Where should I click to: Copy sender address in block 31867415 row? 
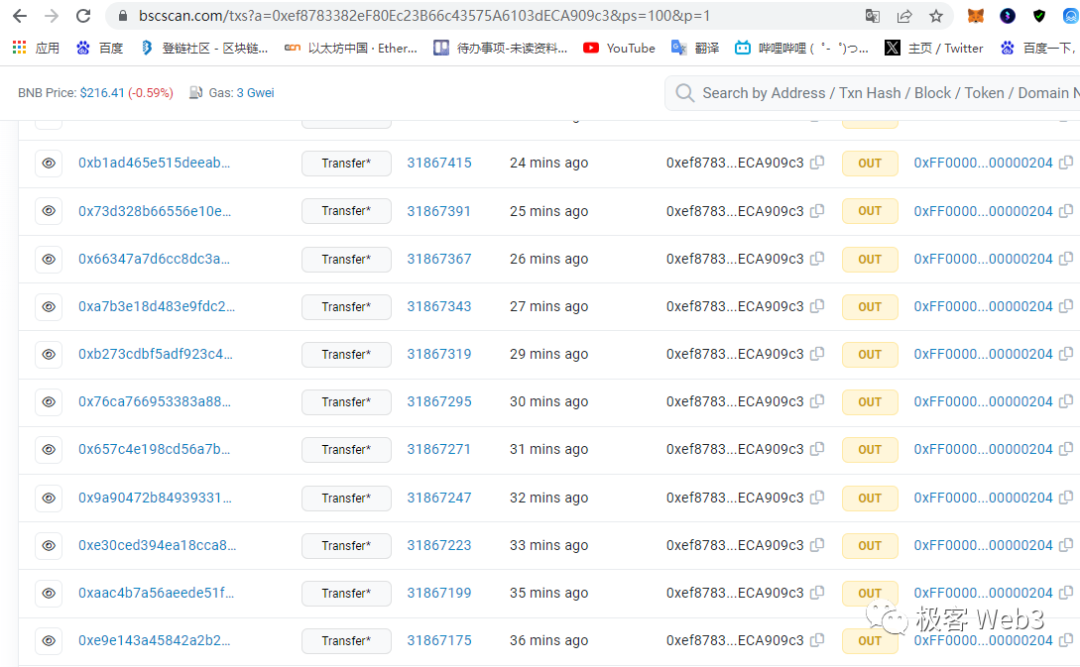tap(817, 163)
